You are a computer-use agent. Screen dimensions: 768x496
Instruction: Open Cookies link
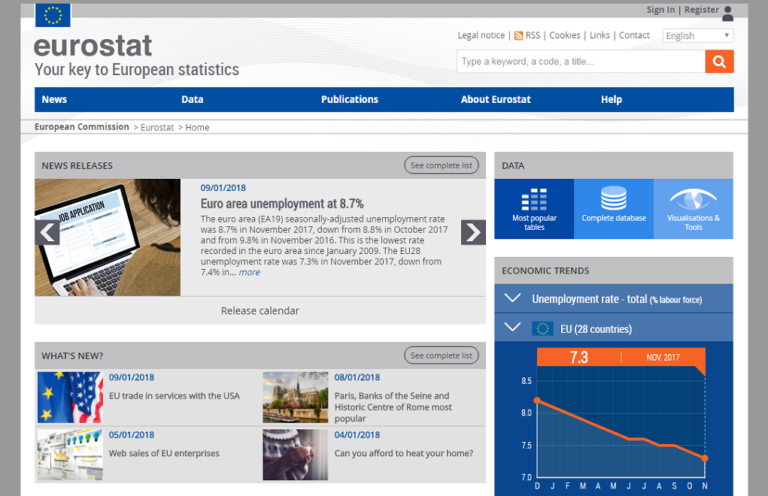[x=564, y=35]
